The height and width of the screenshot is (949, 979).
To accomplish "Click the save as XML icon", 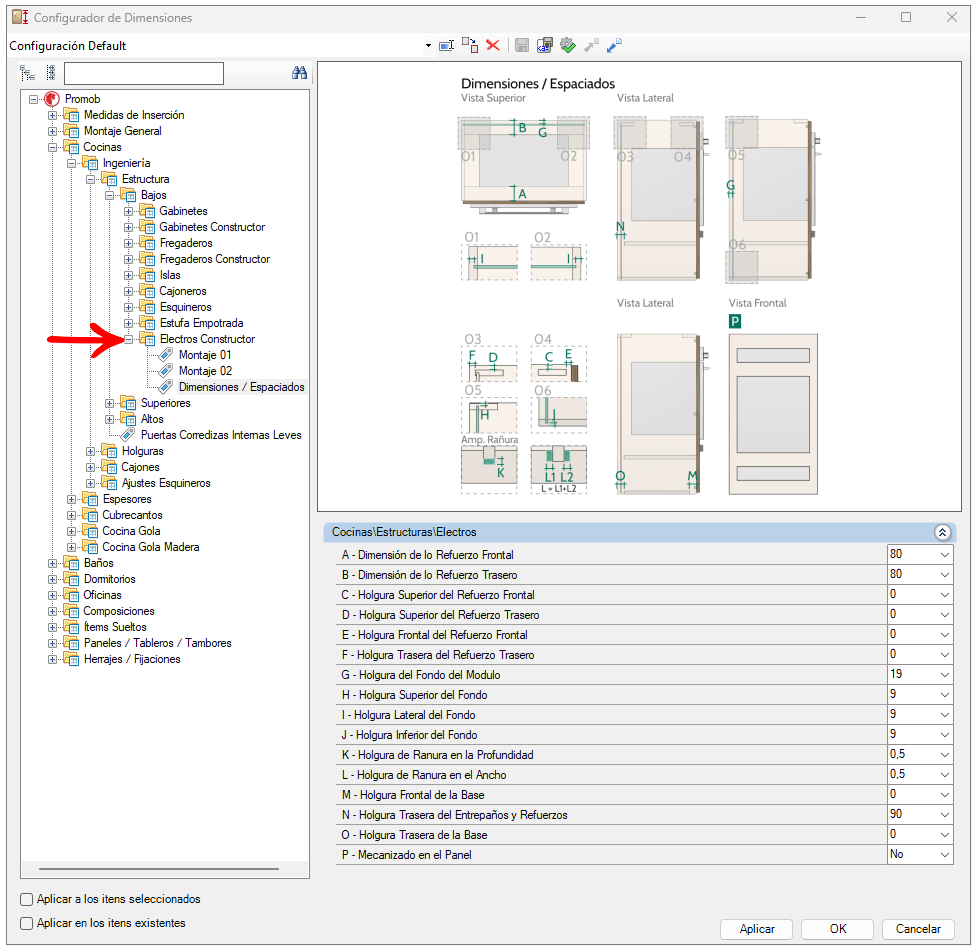I will (544, 46).
